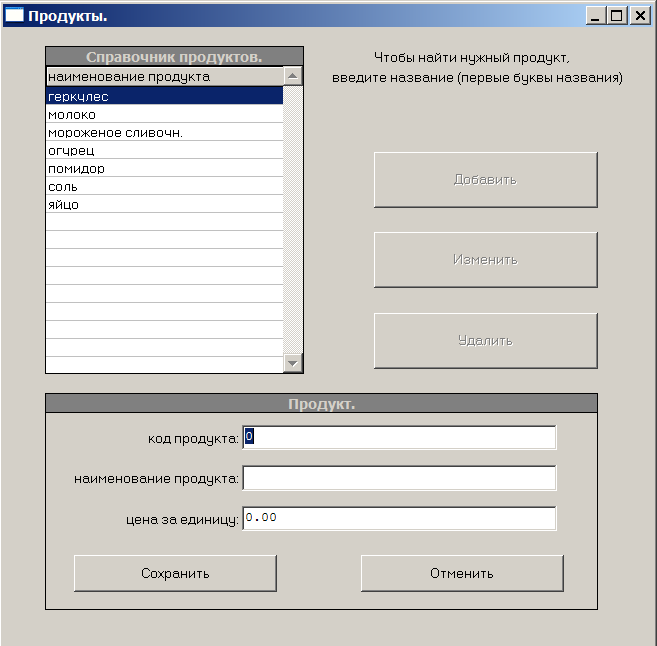Minimize the Продукты window
657x646 pixels.
tap(595, 16)
